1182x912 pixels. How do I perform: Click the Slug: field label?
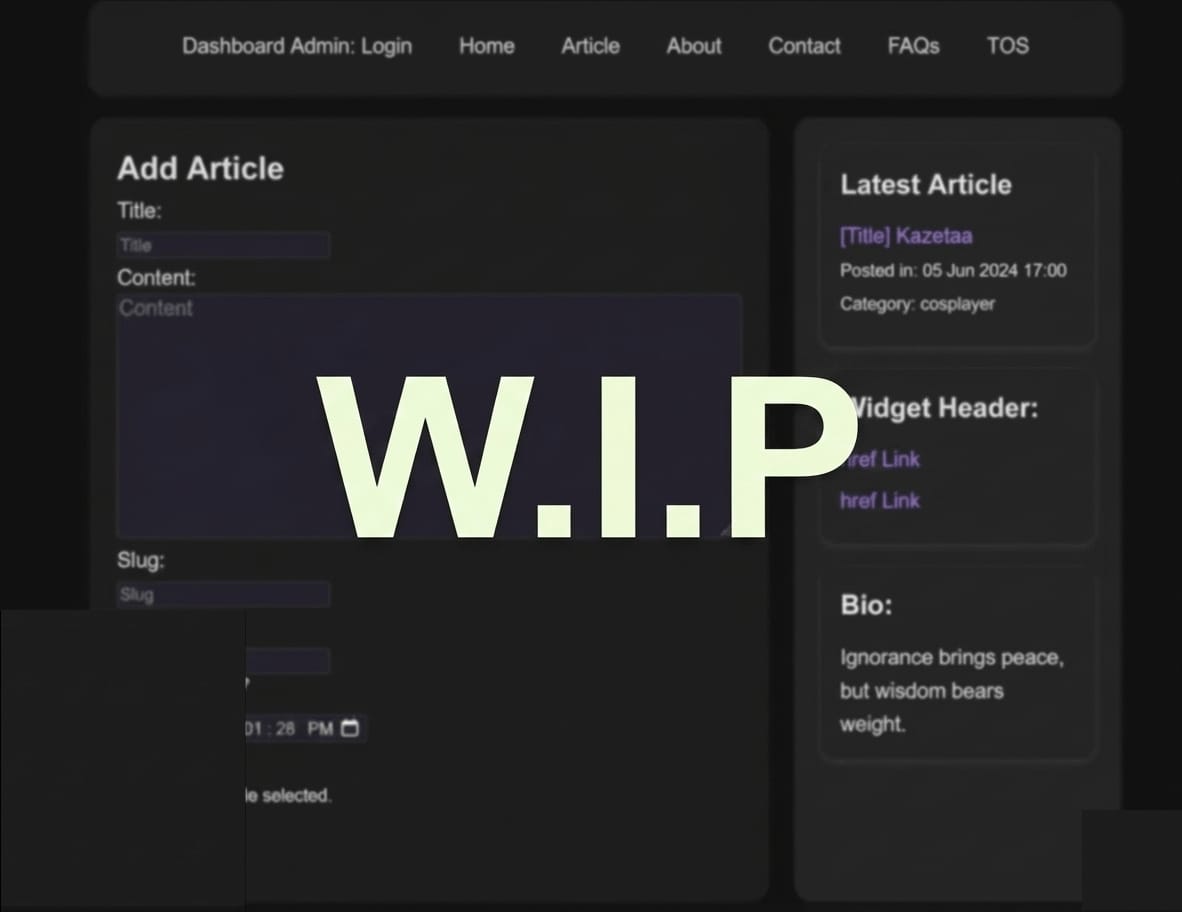point(140,560)
